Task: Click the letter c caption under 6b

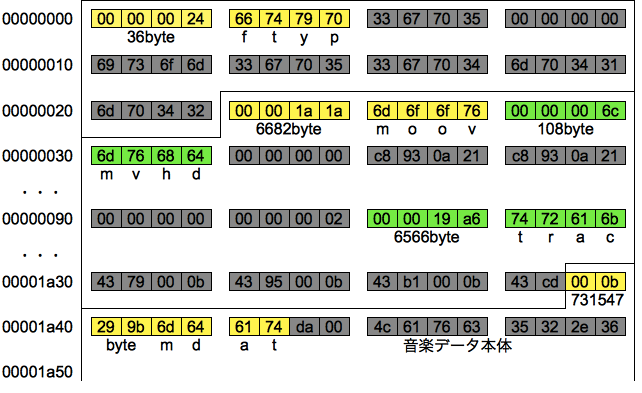Action: tap(610, 237)
